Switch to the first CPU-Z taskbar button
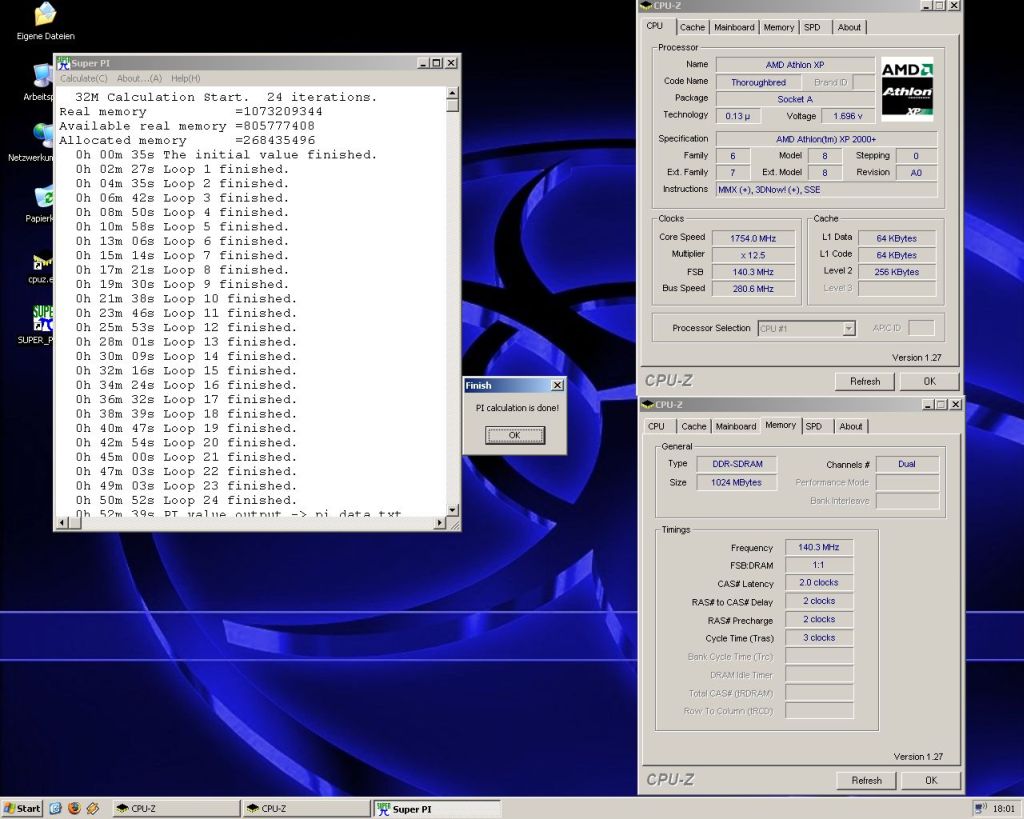This screenshot has width=1024, height=819. [176, 809]
